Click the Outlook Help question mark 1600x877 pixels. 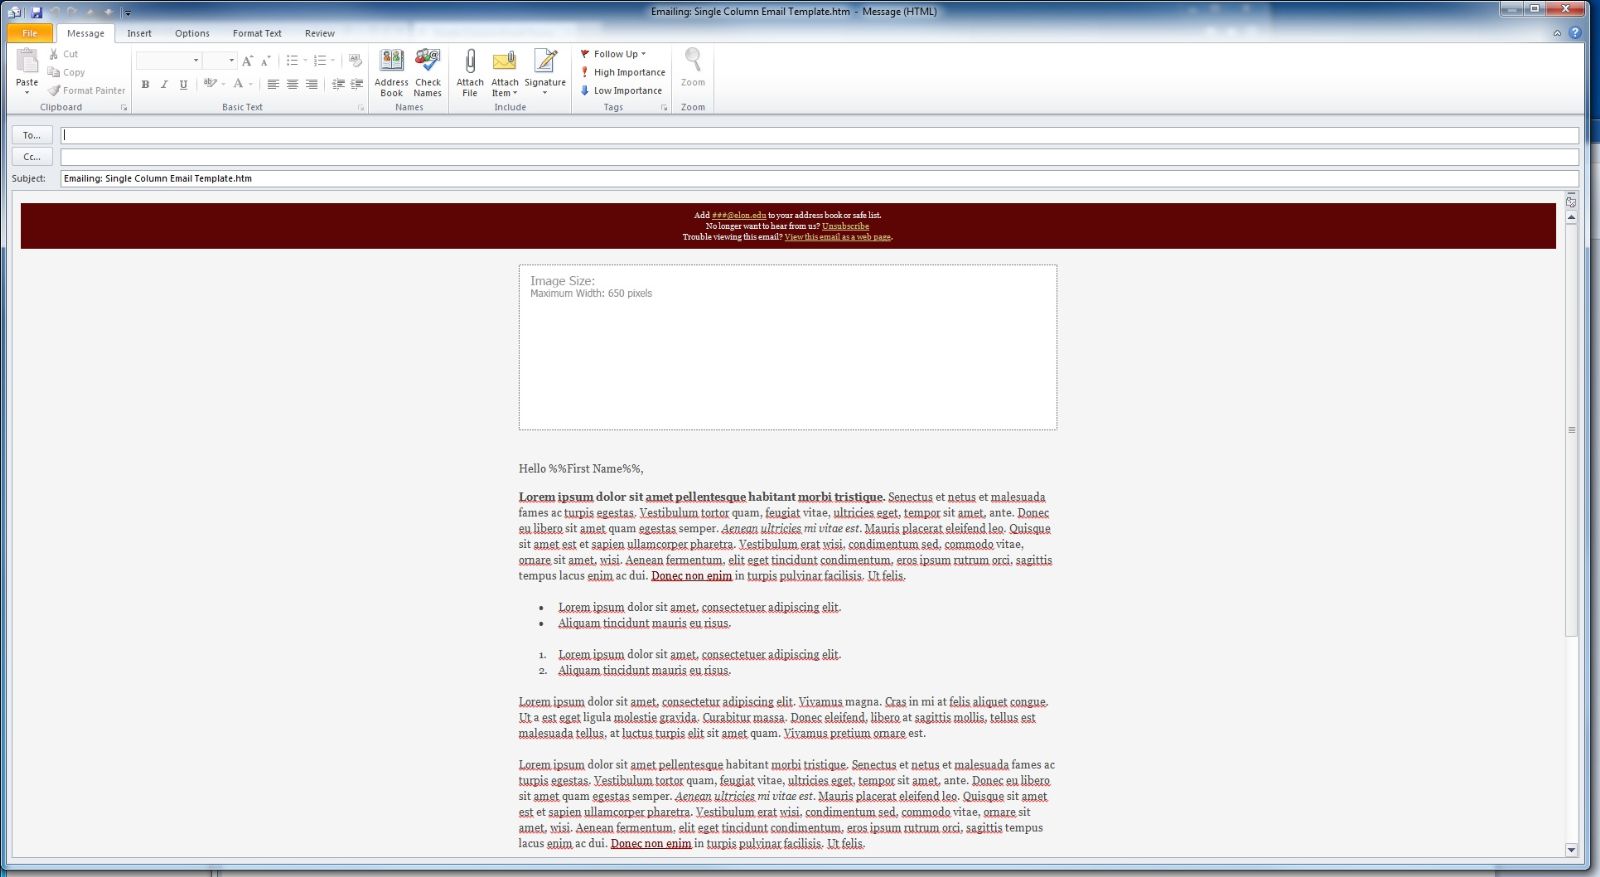[x=1575, y=33]
